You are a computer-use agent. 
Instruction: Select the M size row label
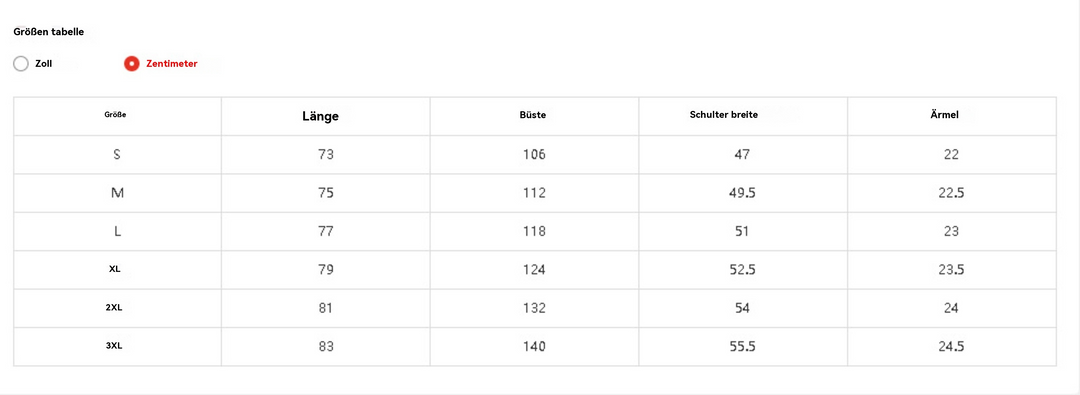(117, 193)
